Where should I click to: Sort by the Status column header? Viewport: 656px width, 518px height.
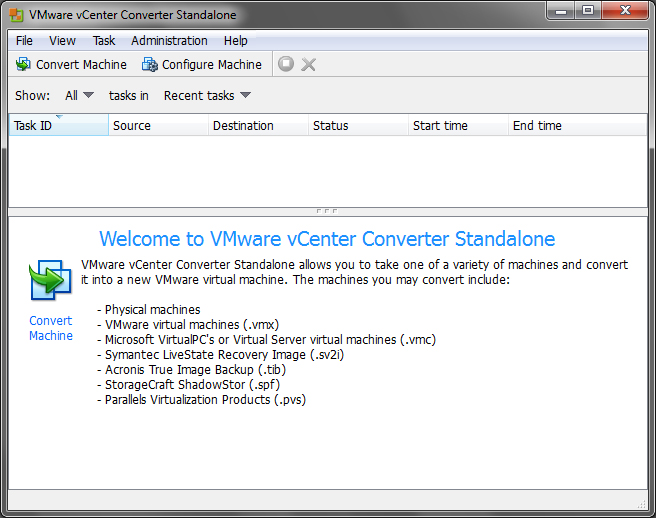click(x=358, y=126)
